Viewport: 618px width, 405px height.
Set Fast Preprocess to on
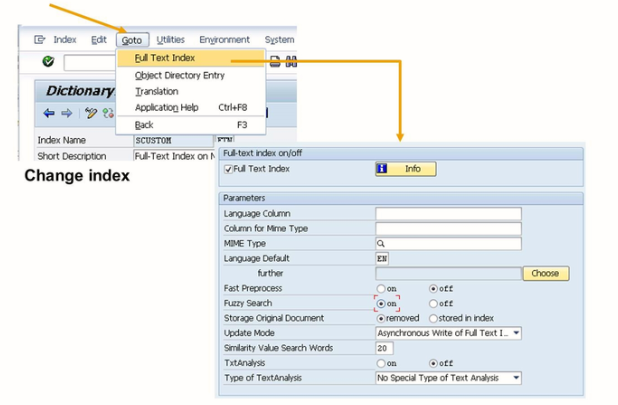(x=381, y=288)
